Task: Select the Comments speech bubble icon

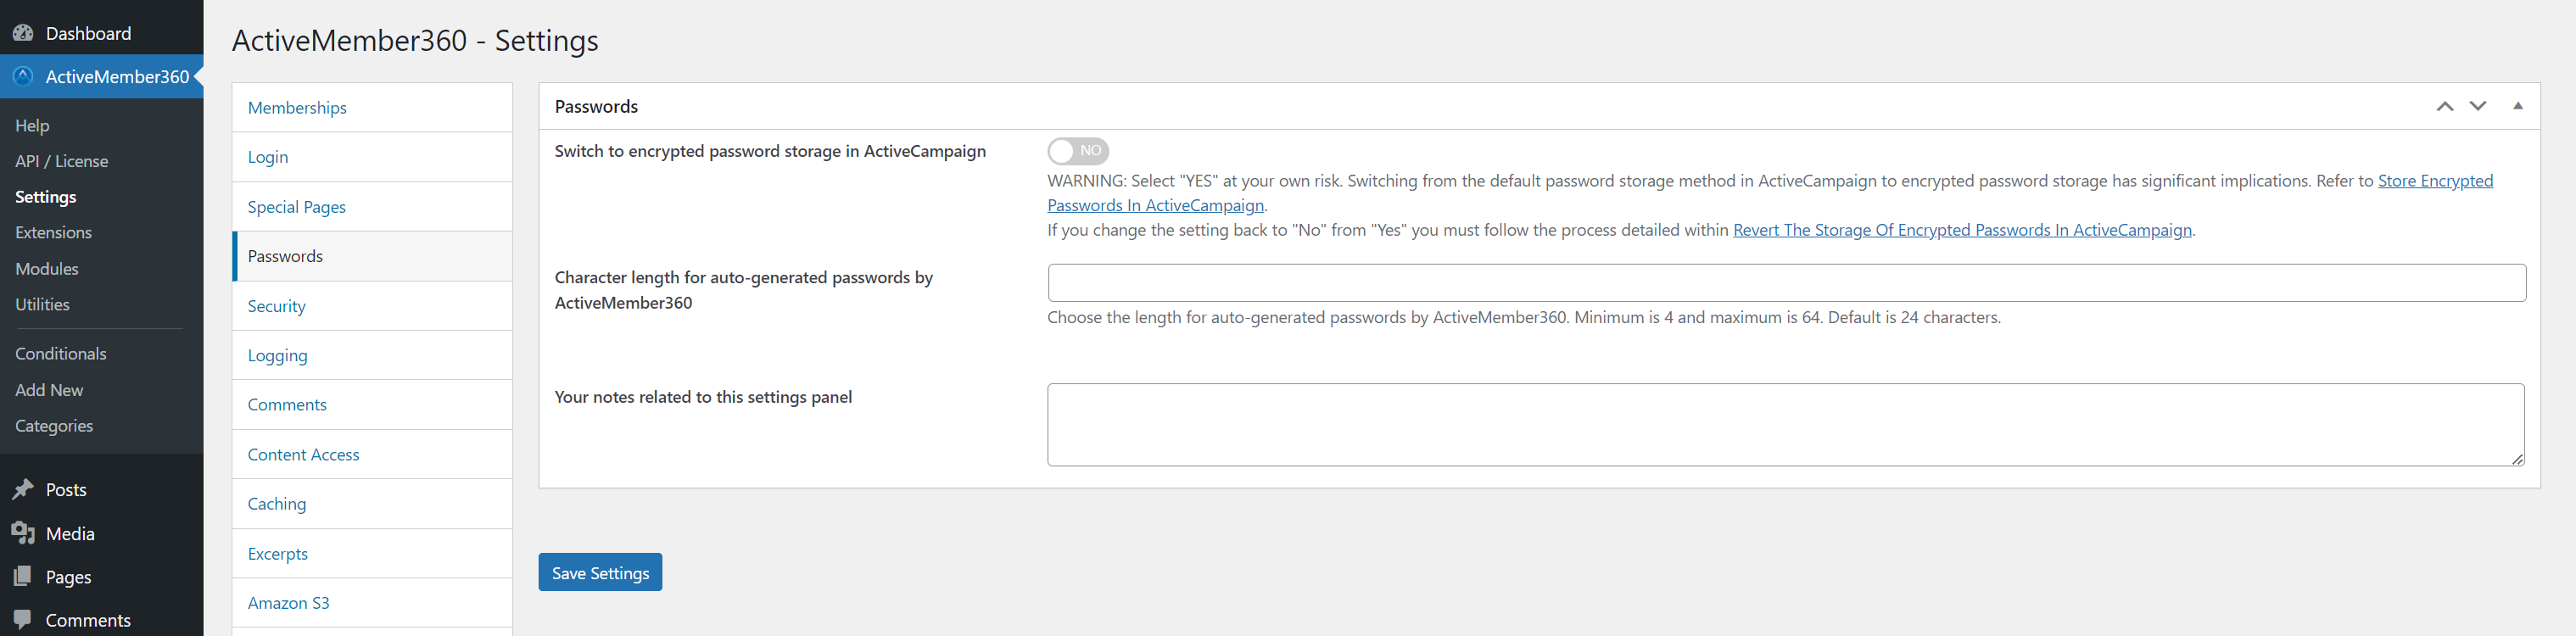Action: point(24,619)
